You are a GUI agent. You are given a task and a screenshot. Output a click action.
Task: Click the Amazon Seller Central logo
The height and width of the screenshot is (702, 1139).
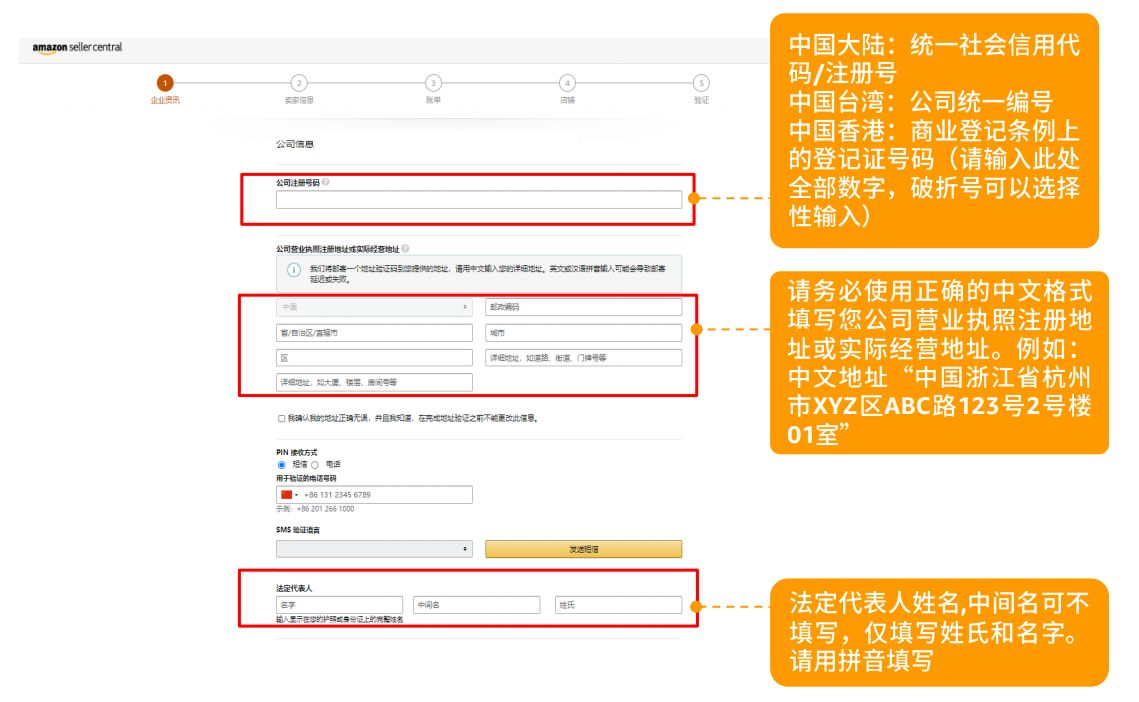[77, 48]
